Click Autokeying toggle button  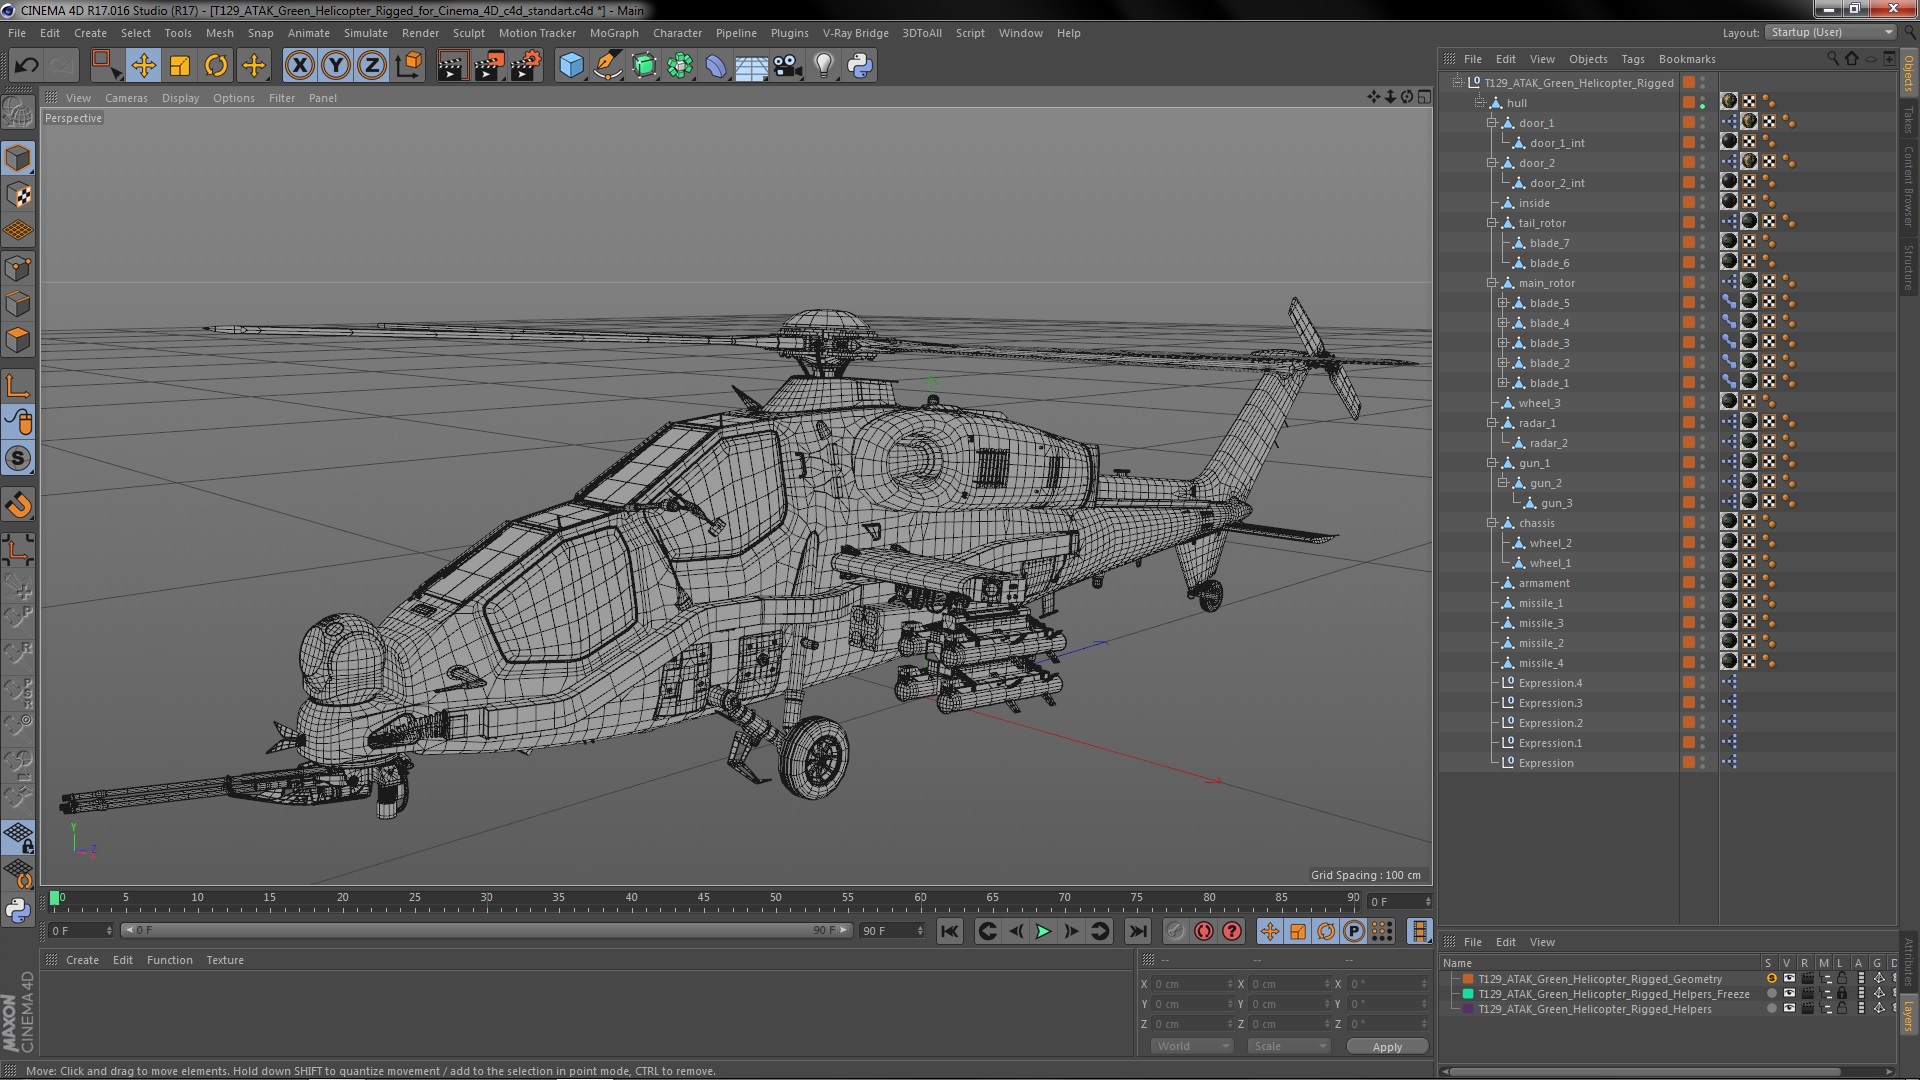(x=1203, y=931)
